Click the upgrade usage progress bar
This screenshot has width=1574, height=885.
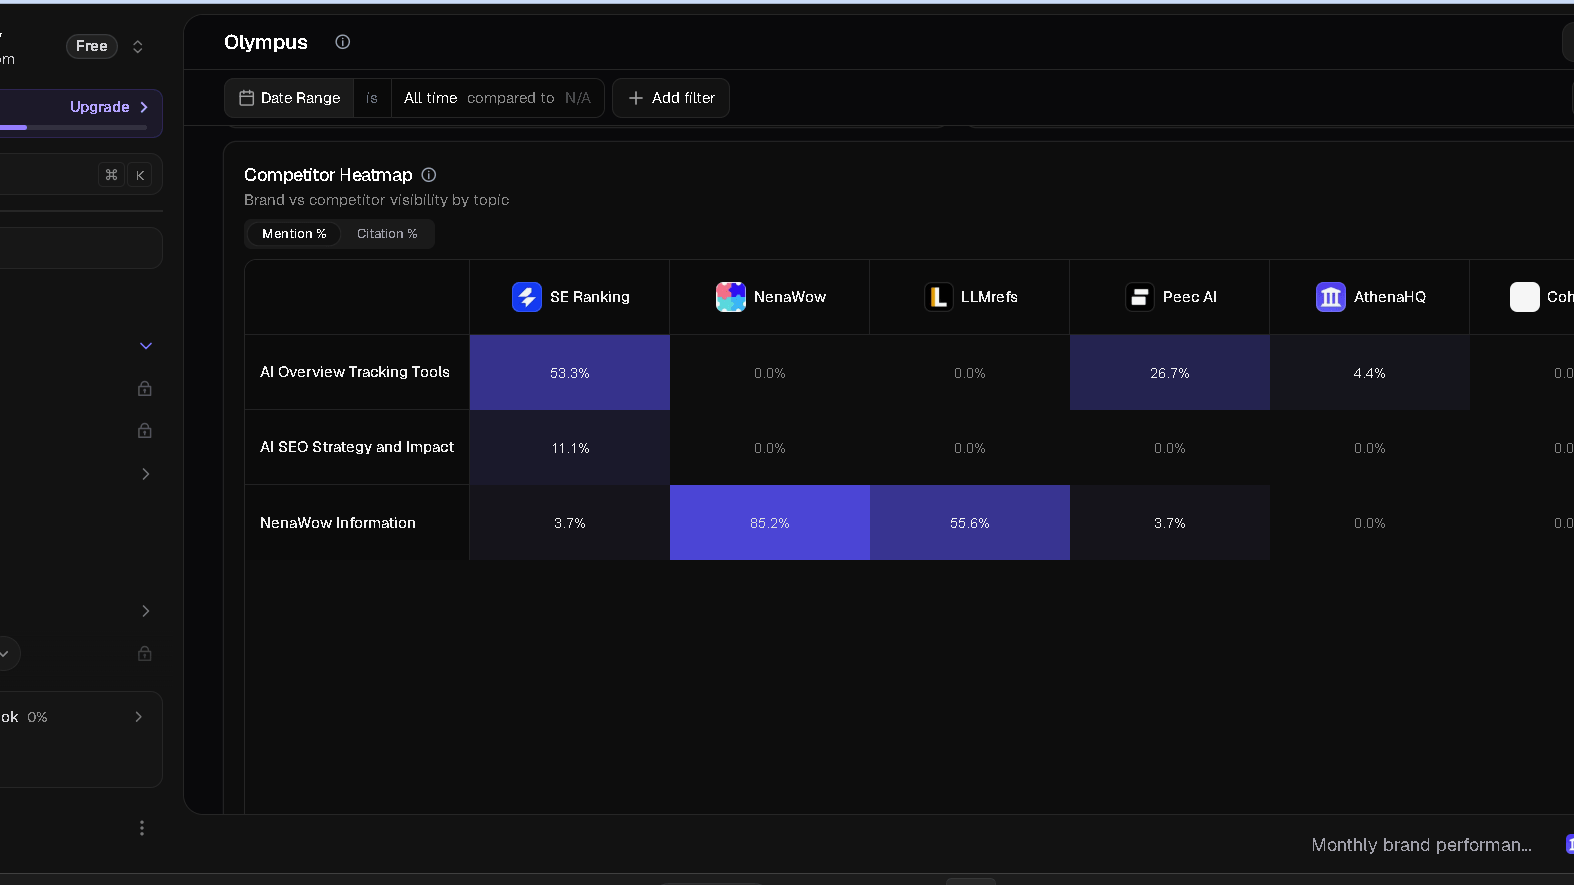[x=74, y=128]
